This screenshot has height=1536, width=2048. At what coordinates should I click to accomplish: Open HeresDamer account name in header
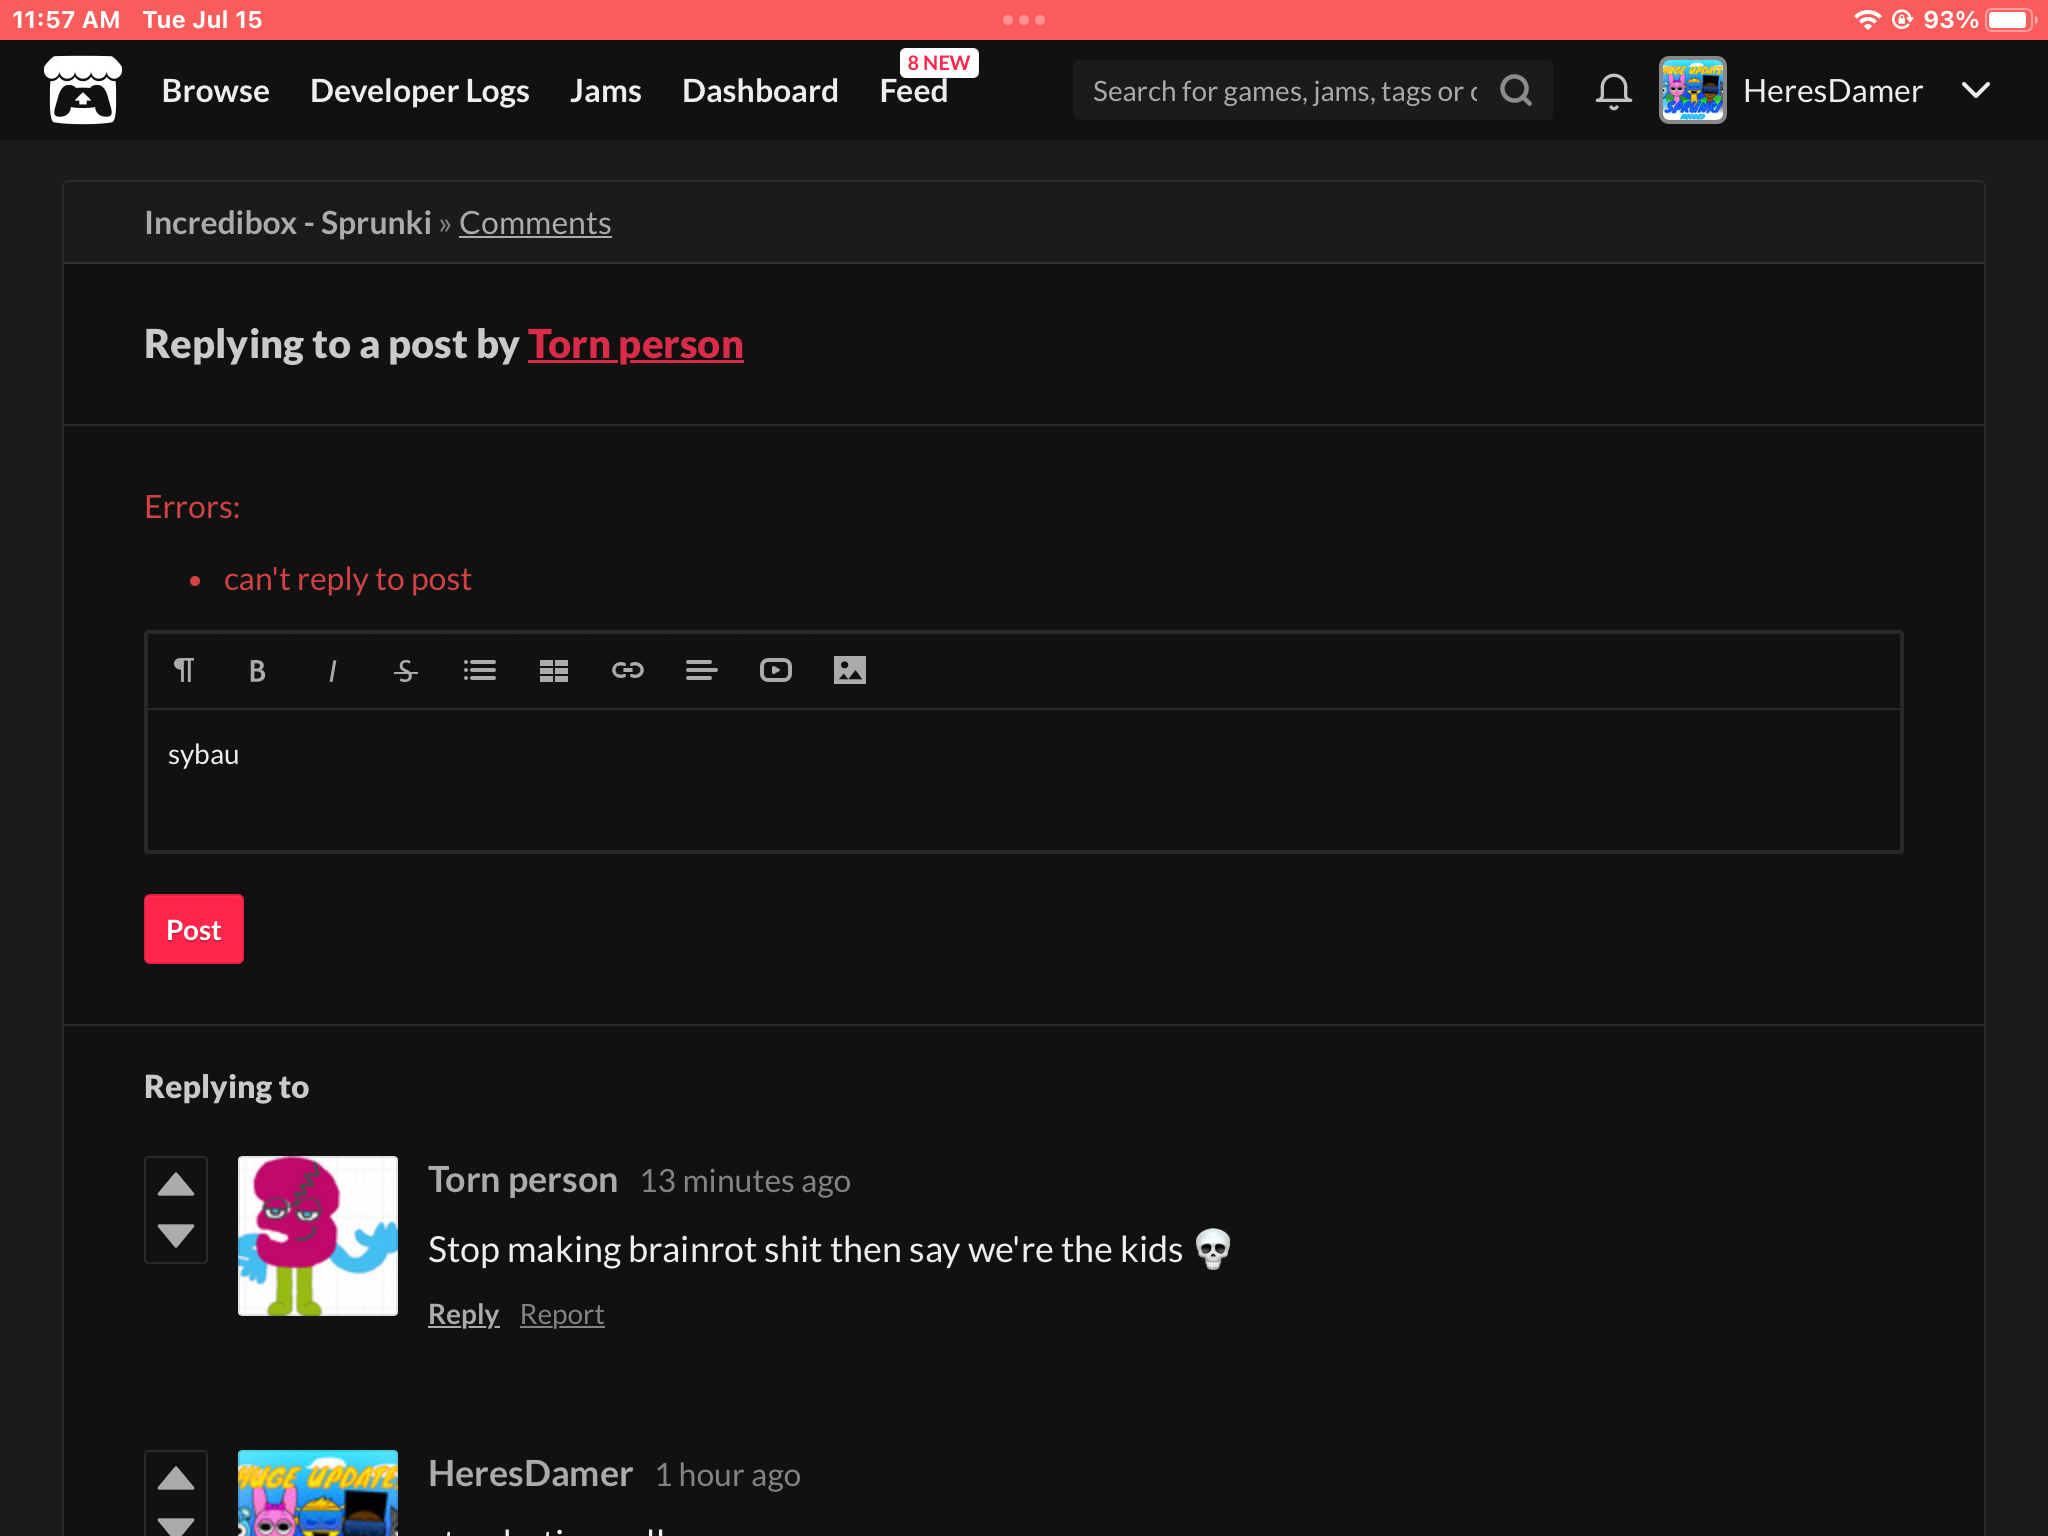click(1833, 91)
